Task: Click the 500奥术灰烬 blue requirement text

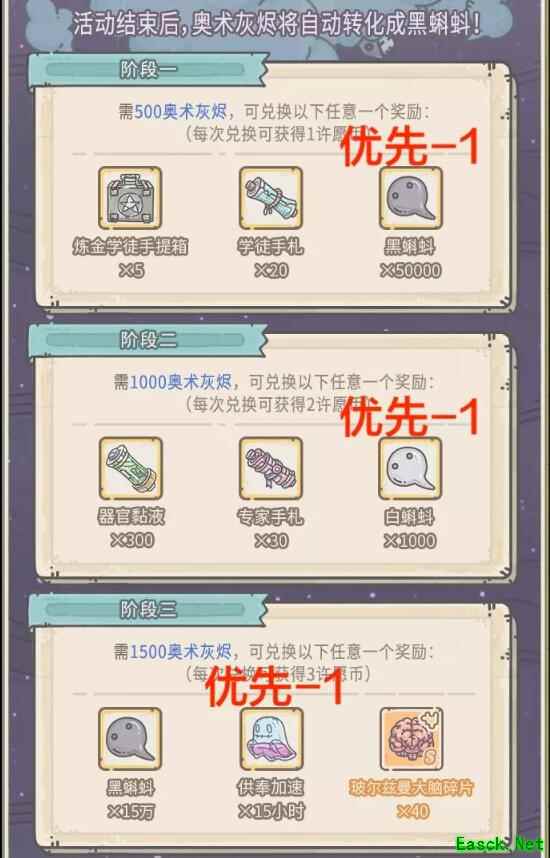Action: pos(180,112)
